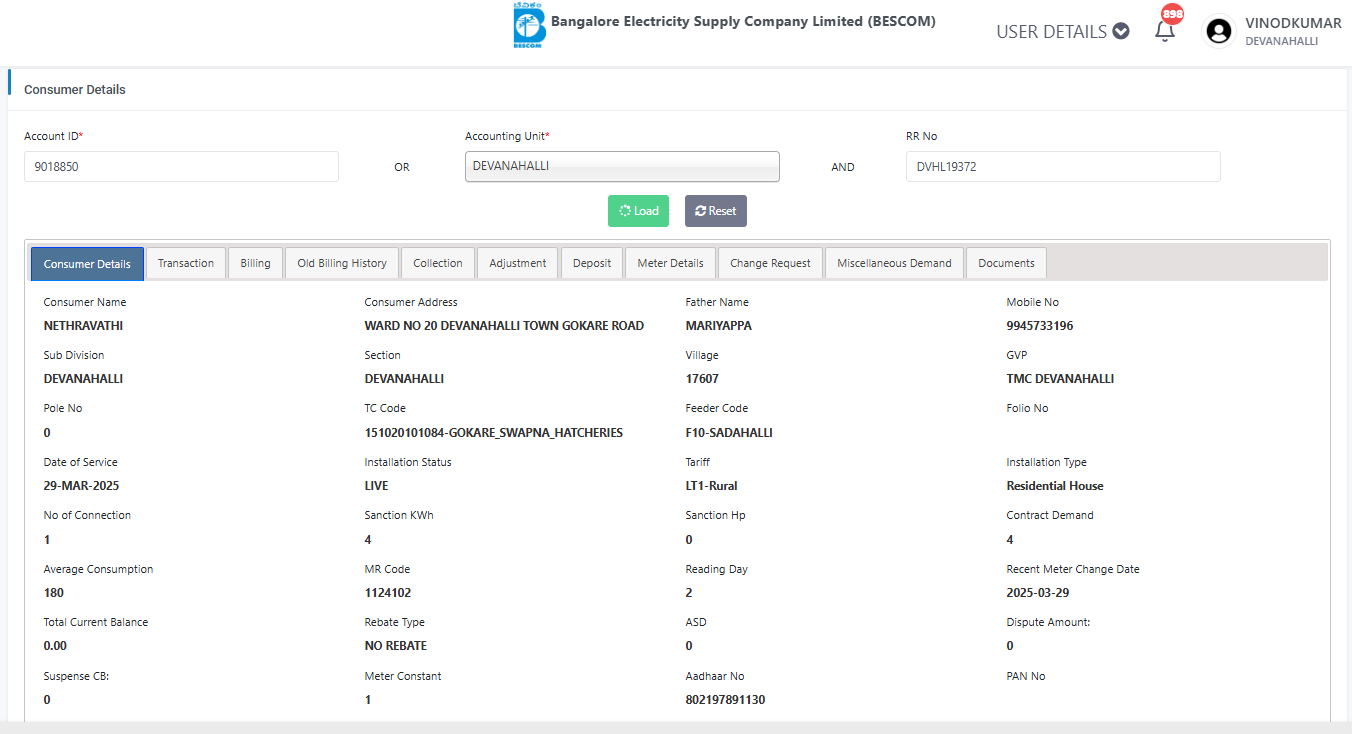The height and width of the screenshot is (734, 1352).
Task: Click village value 17607
Action: click(702, 379)
